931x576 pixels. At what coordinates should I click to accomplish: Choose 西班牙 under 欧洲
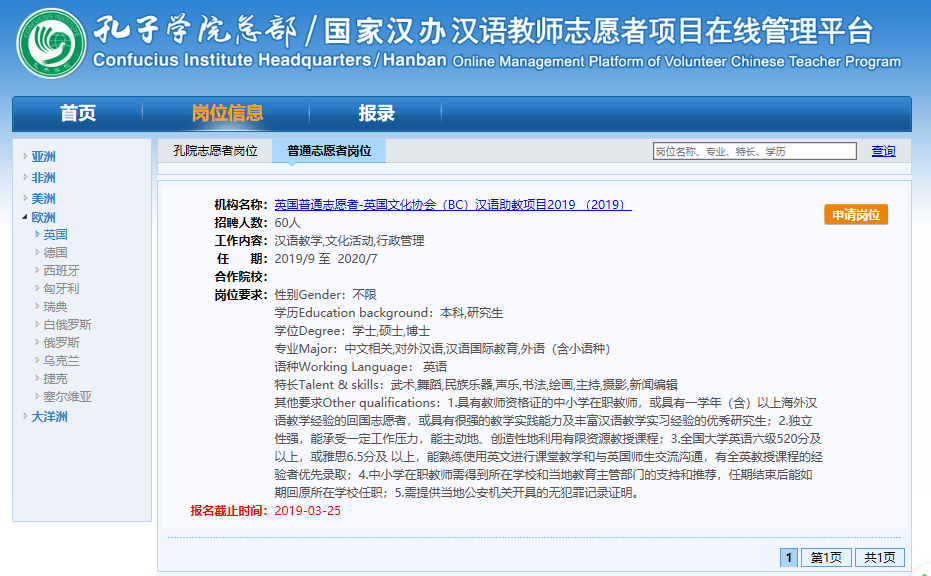click(61, 271)
